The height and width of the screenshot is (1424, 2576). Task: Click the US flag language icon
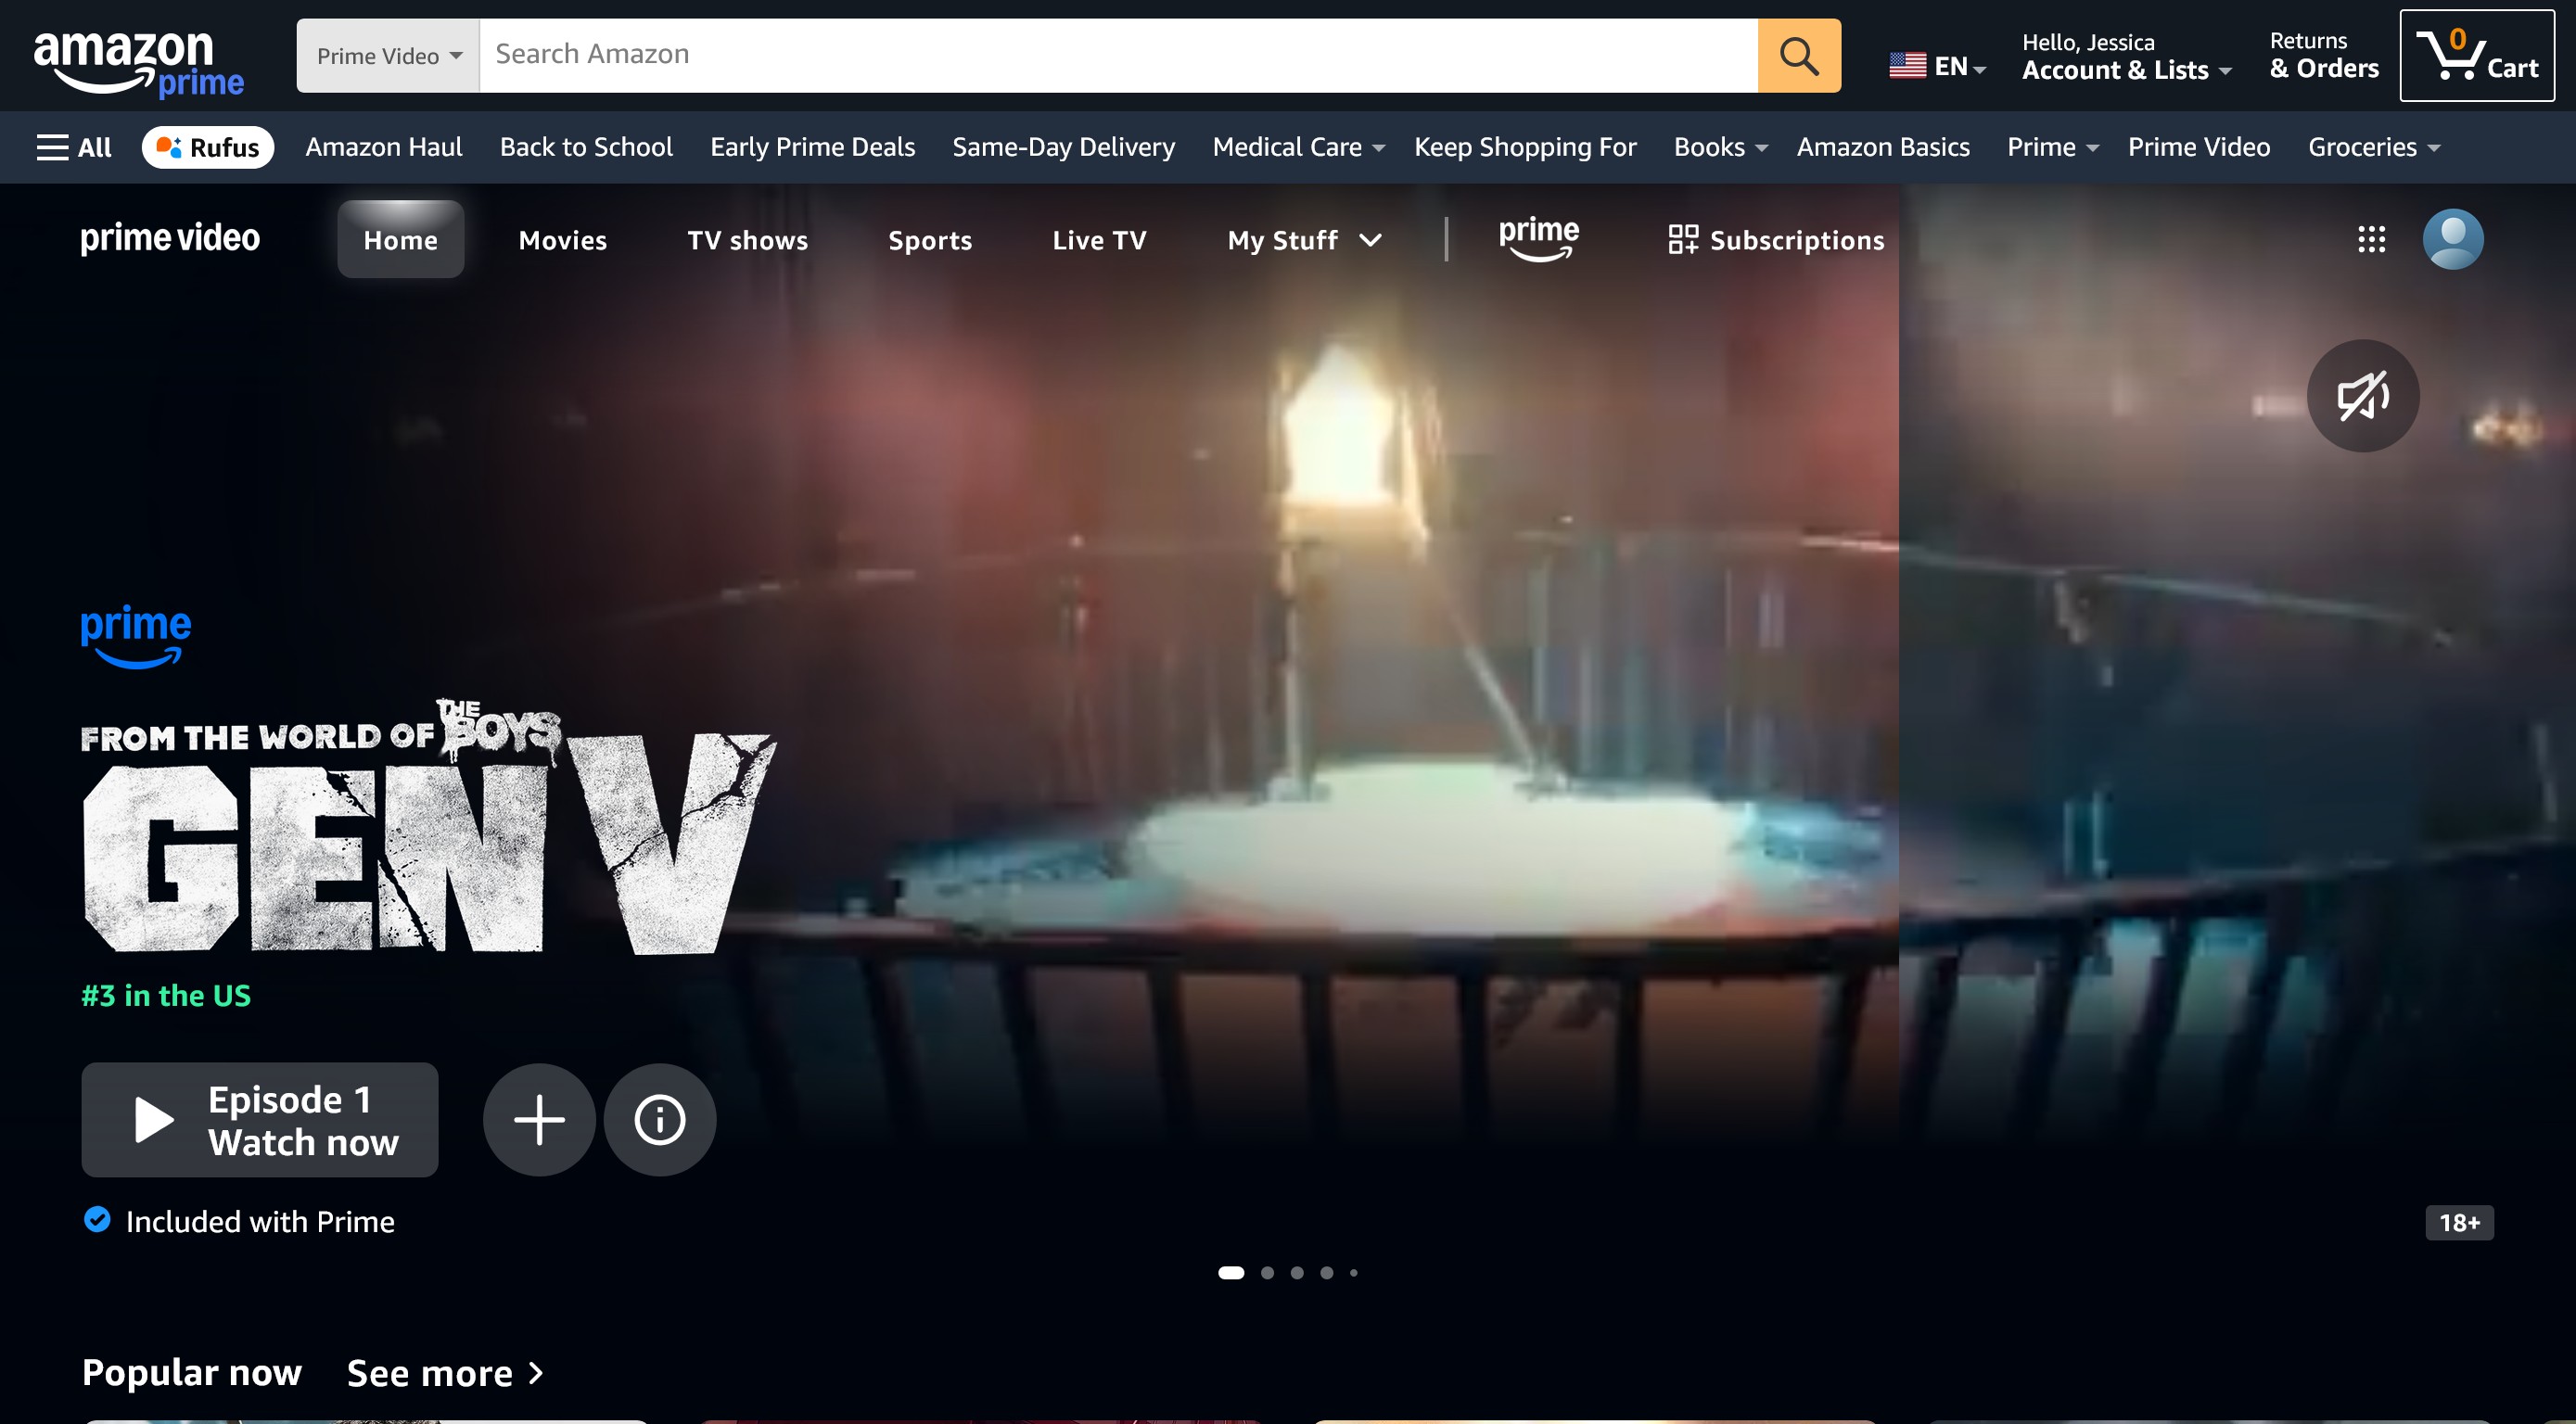pyautogui.click(x=1907, y=66)
